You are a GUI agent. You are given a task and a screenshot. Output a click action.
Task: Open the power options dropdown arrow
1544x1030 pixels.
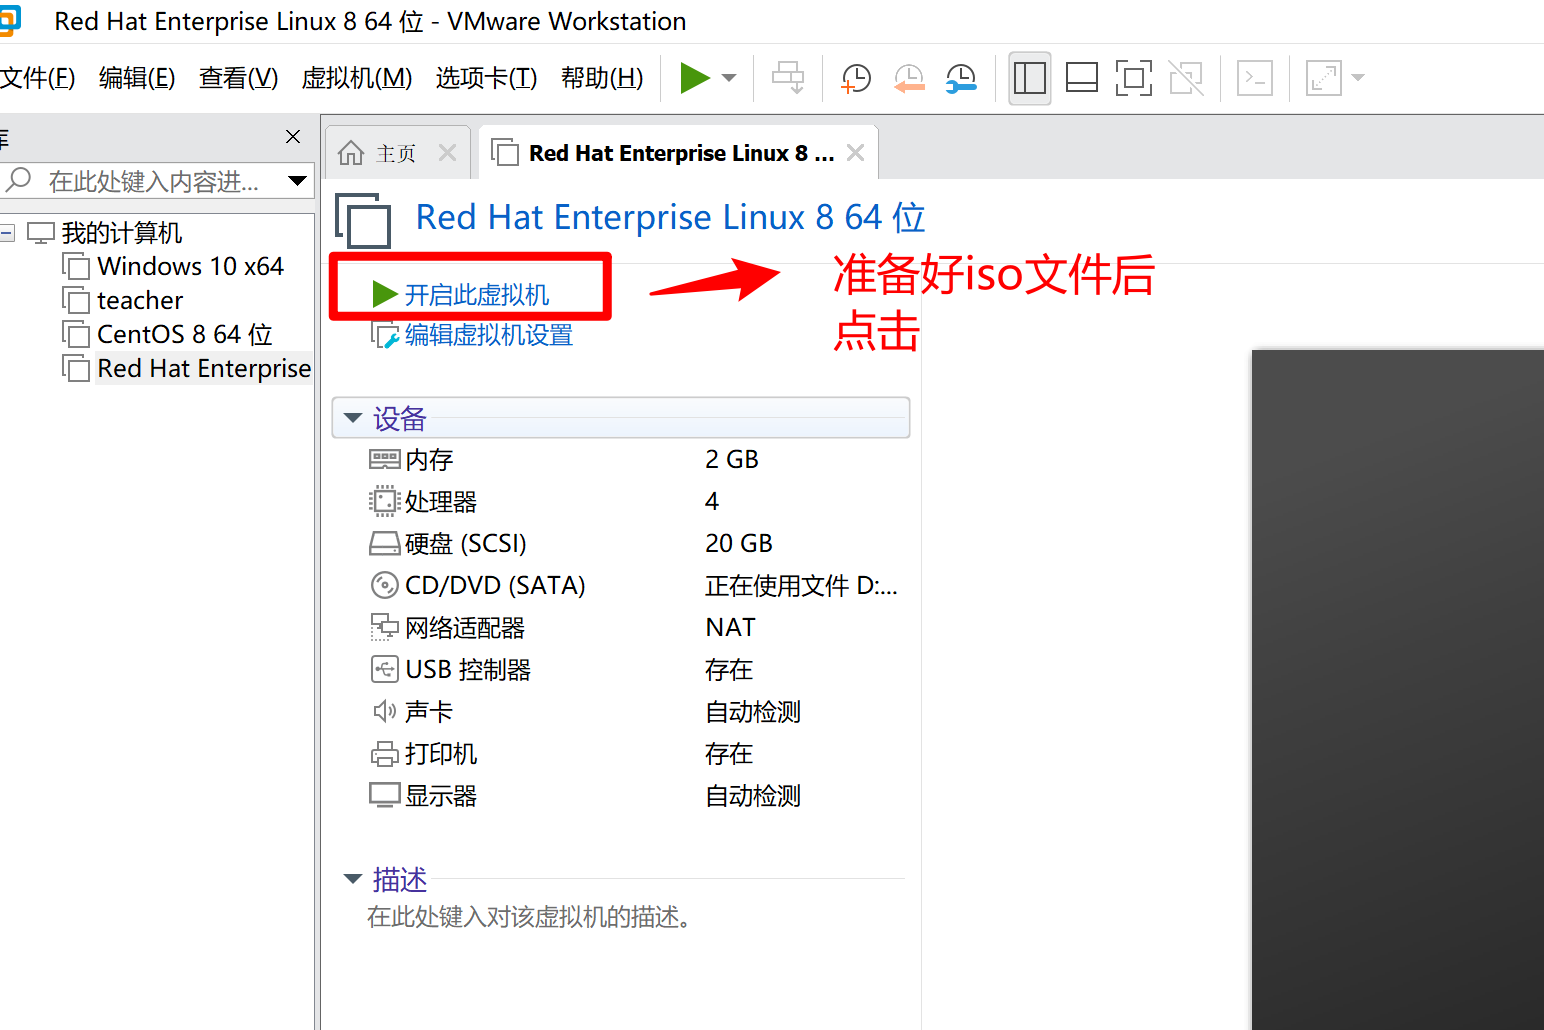729,78
